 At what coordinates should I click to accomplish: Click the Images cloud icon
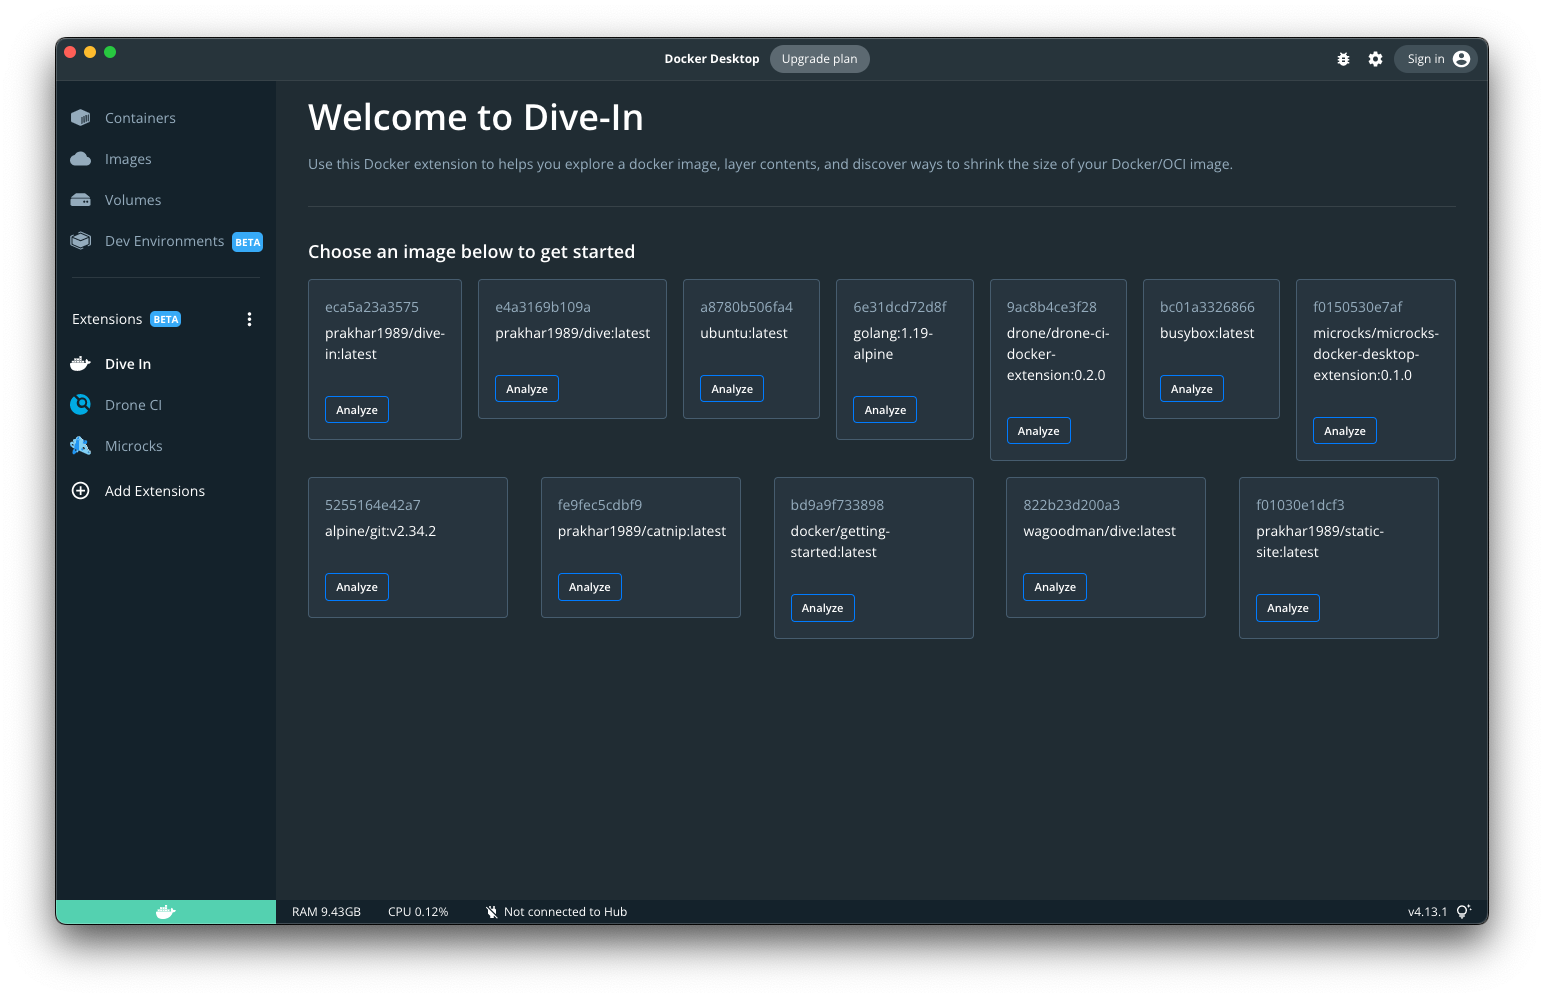pyautogui.click(x=81, y=159)
